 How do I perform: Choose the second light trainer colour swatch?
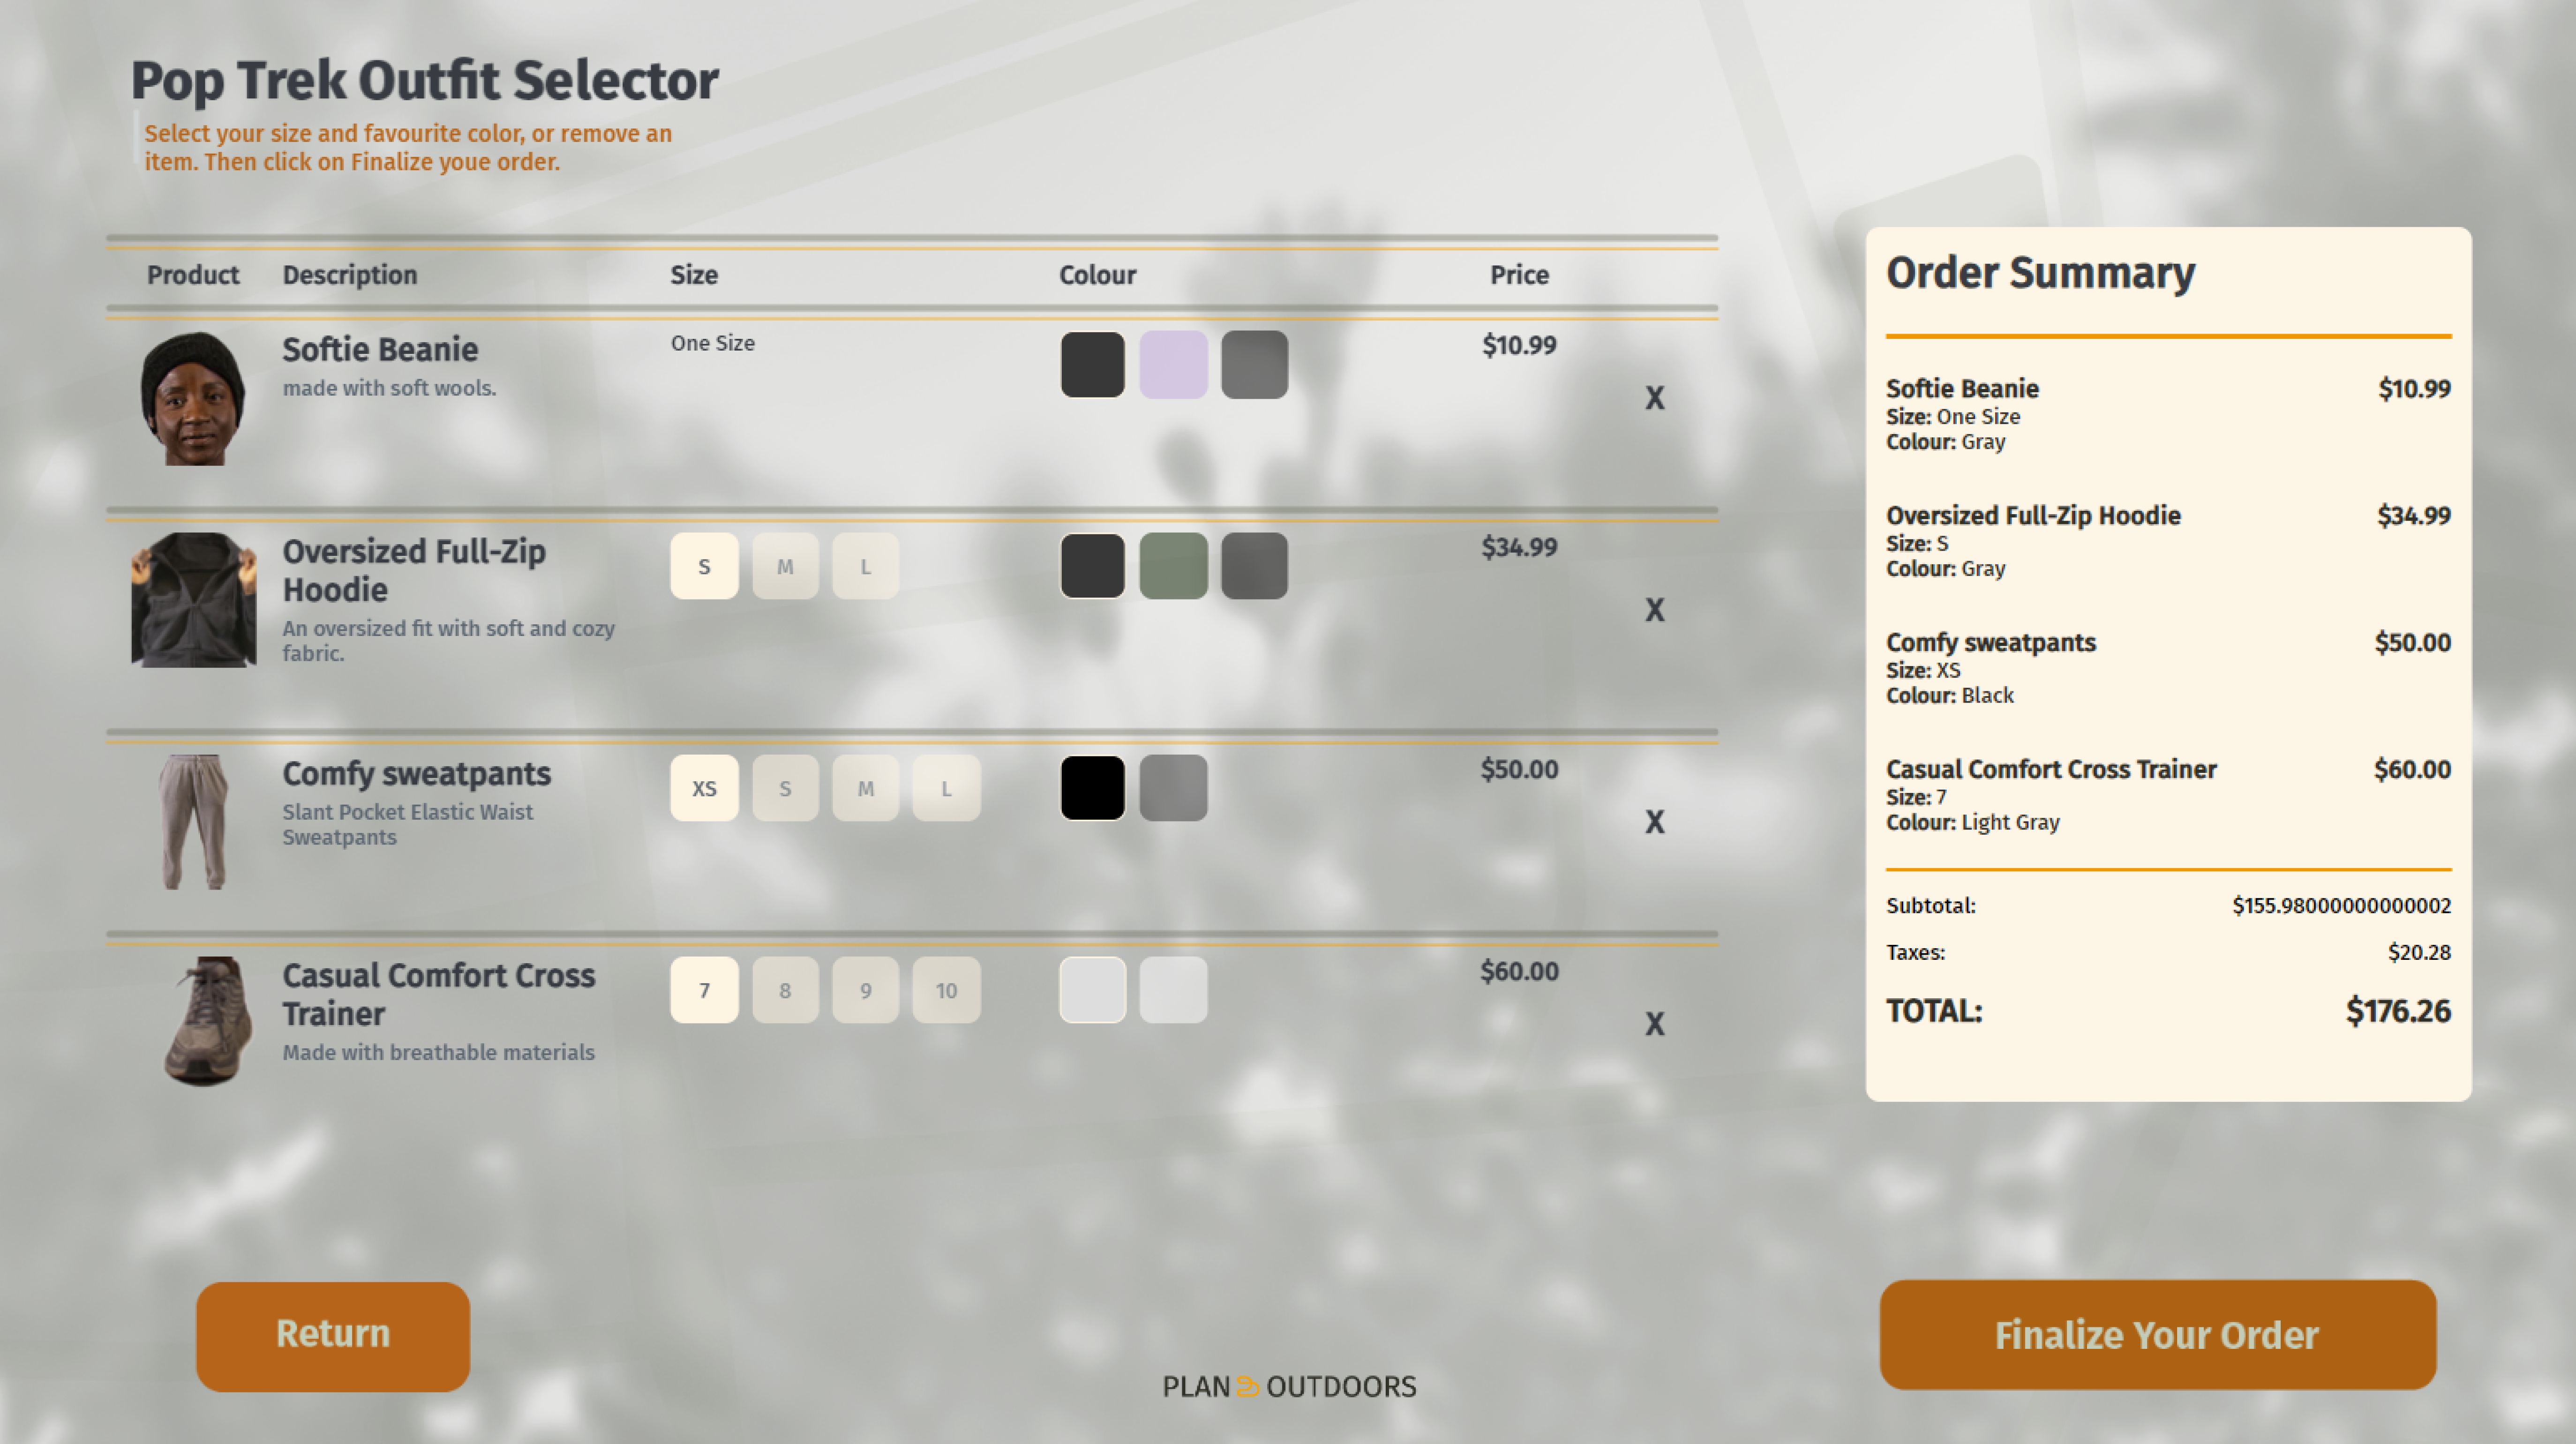pyautogui.click(x=1173, y=990)
